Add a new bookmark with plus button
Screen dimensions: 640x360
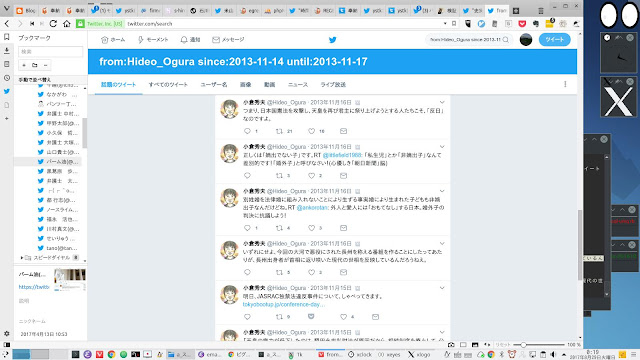pyautogui.click(x=24, y=65)
